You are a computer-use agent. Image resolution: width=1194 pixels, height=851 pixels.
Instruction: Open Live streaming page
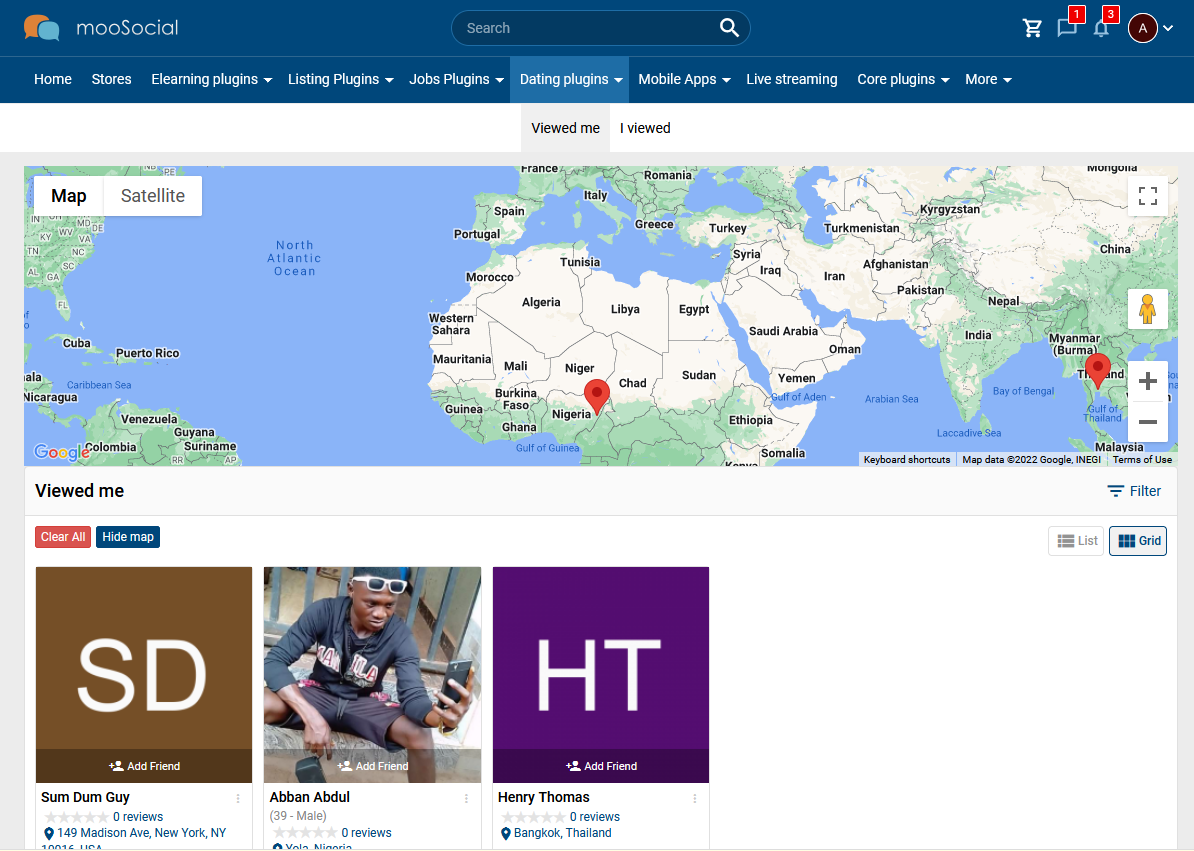(x=791, y=79)
